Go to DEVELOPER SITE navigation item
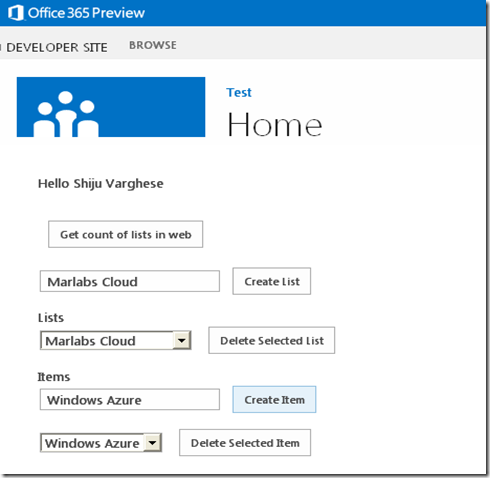The image size is (490, 478). pyautogui.click(x=57, y=48)
